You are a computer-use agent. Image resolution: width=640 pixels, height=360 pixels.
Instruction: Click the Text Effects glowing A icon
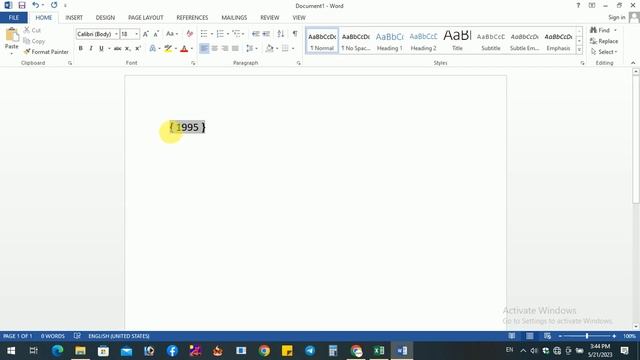(x=153, y=48)
